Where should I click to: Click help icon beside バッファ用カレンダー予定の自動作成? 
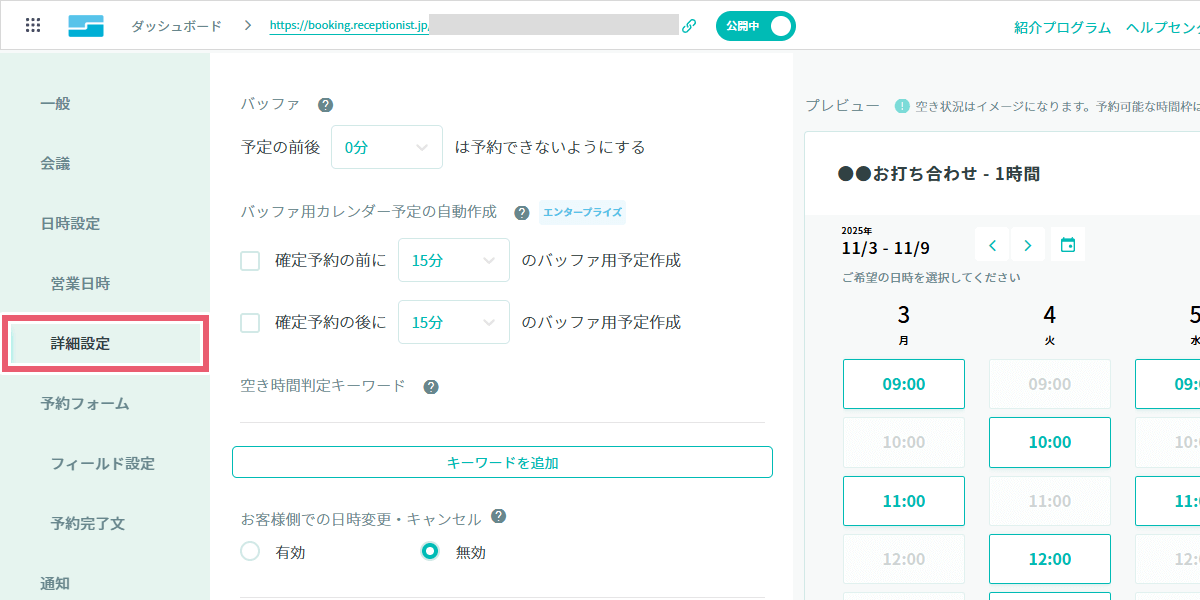(521, 212)
